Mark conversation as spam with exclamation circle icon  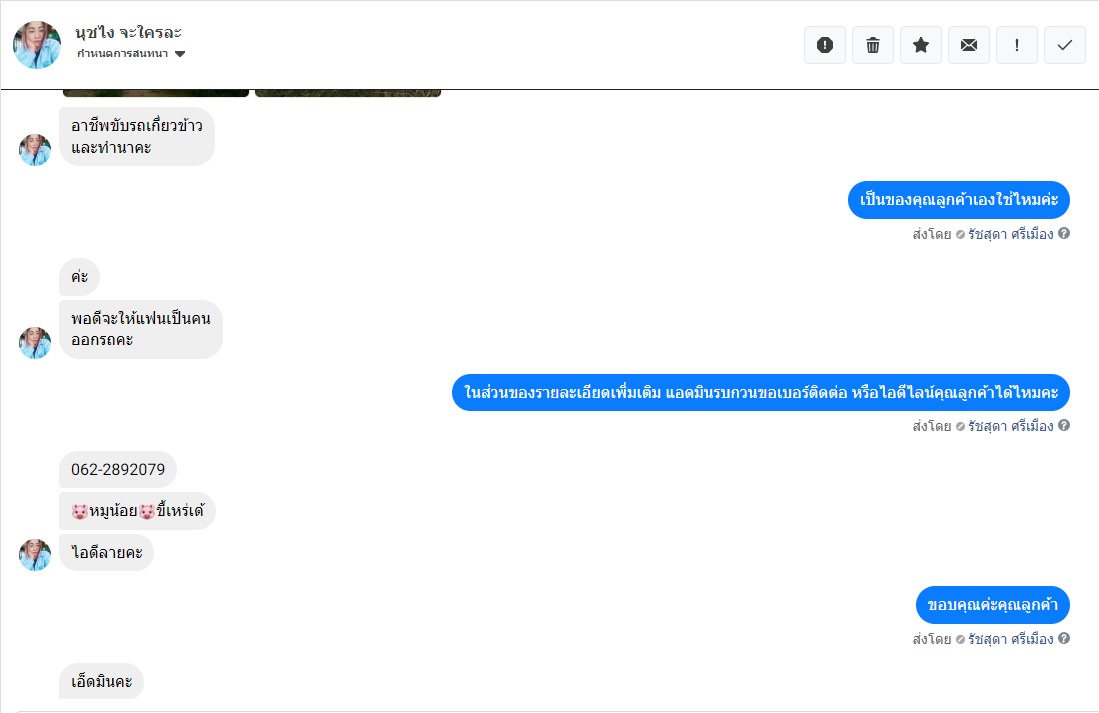(825, 45)
